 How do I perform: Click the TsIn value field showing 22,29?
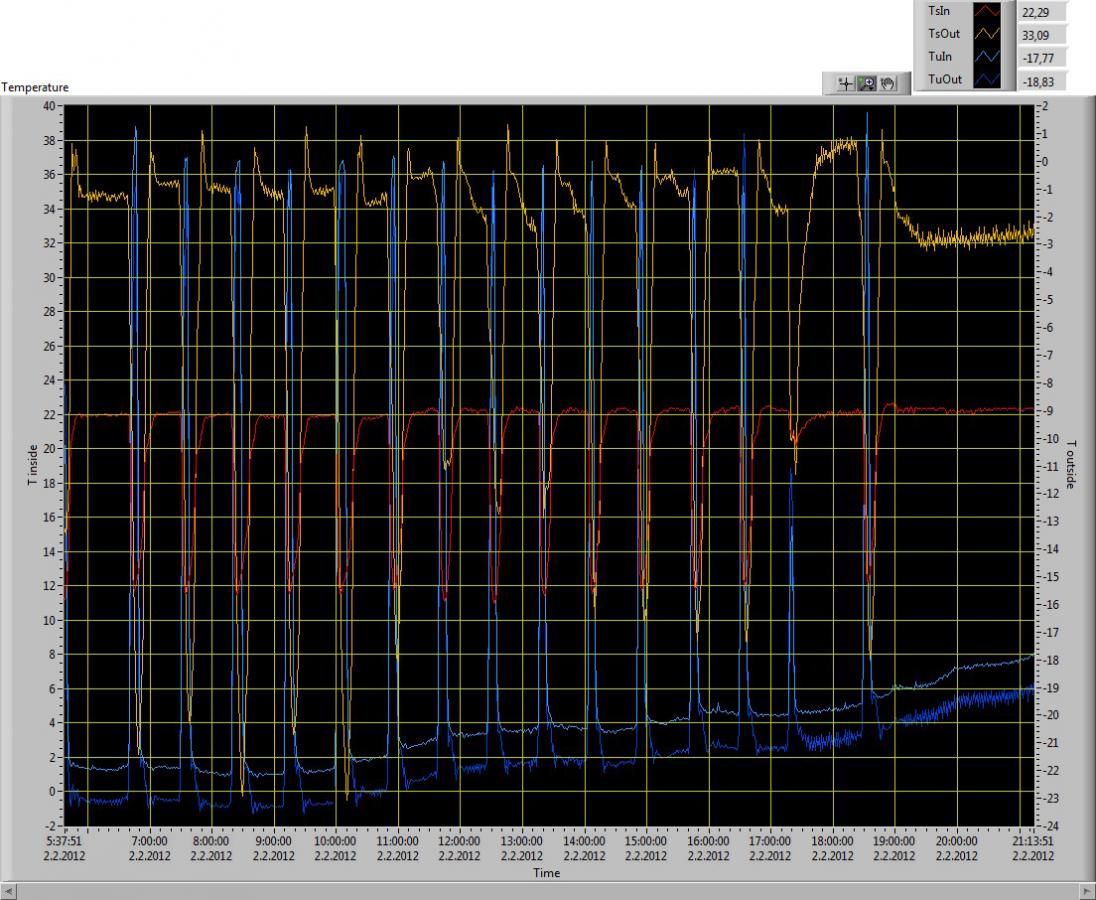tap(1042, 12)
